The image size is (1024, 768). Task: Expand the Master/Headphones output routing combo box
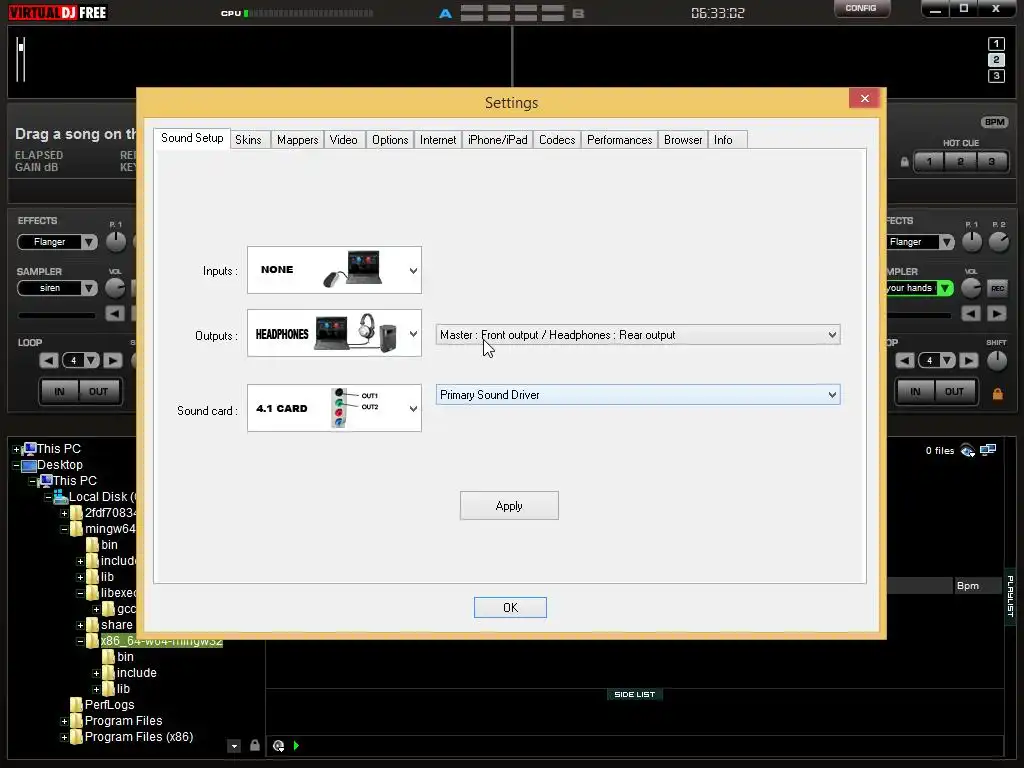click(x=638, y=335)
